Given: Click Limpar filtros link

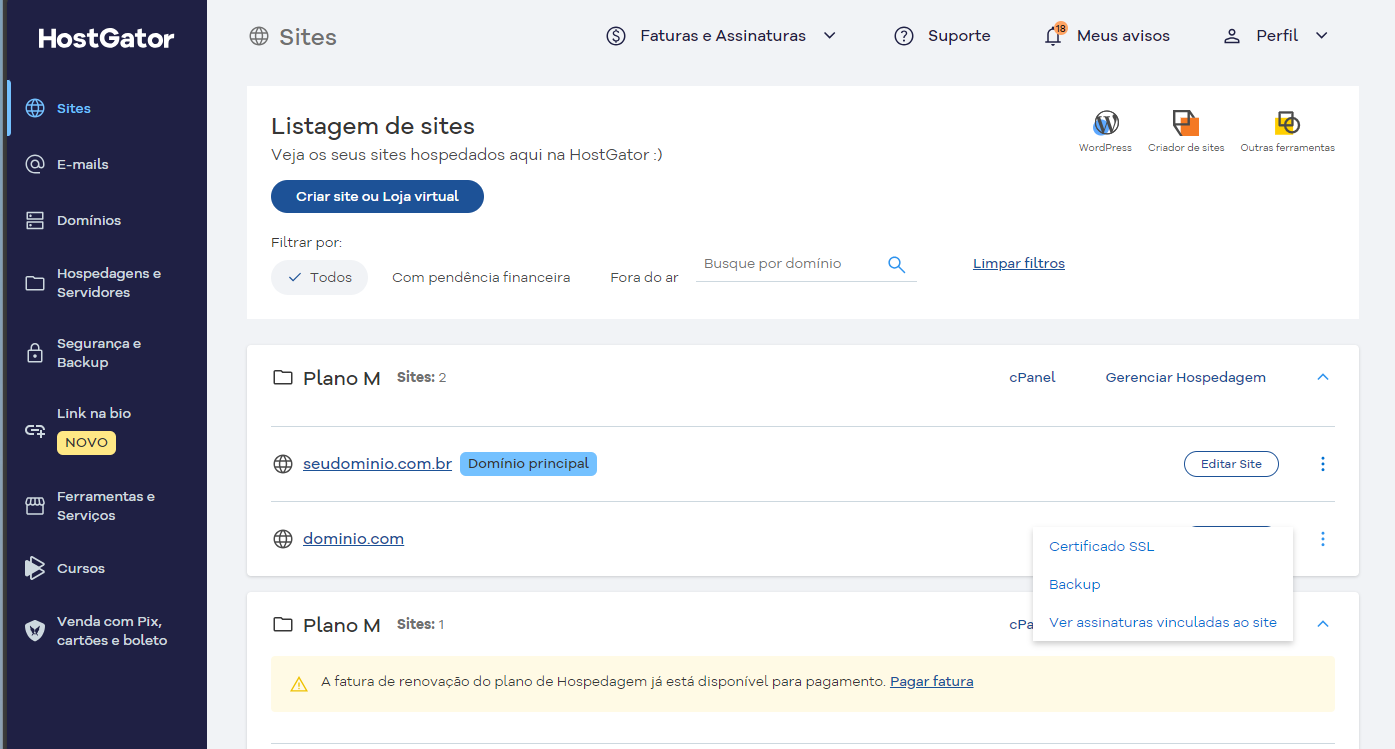Looking at the screenshot, I should coord(1019,264).
